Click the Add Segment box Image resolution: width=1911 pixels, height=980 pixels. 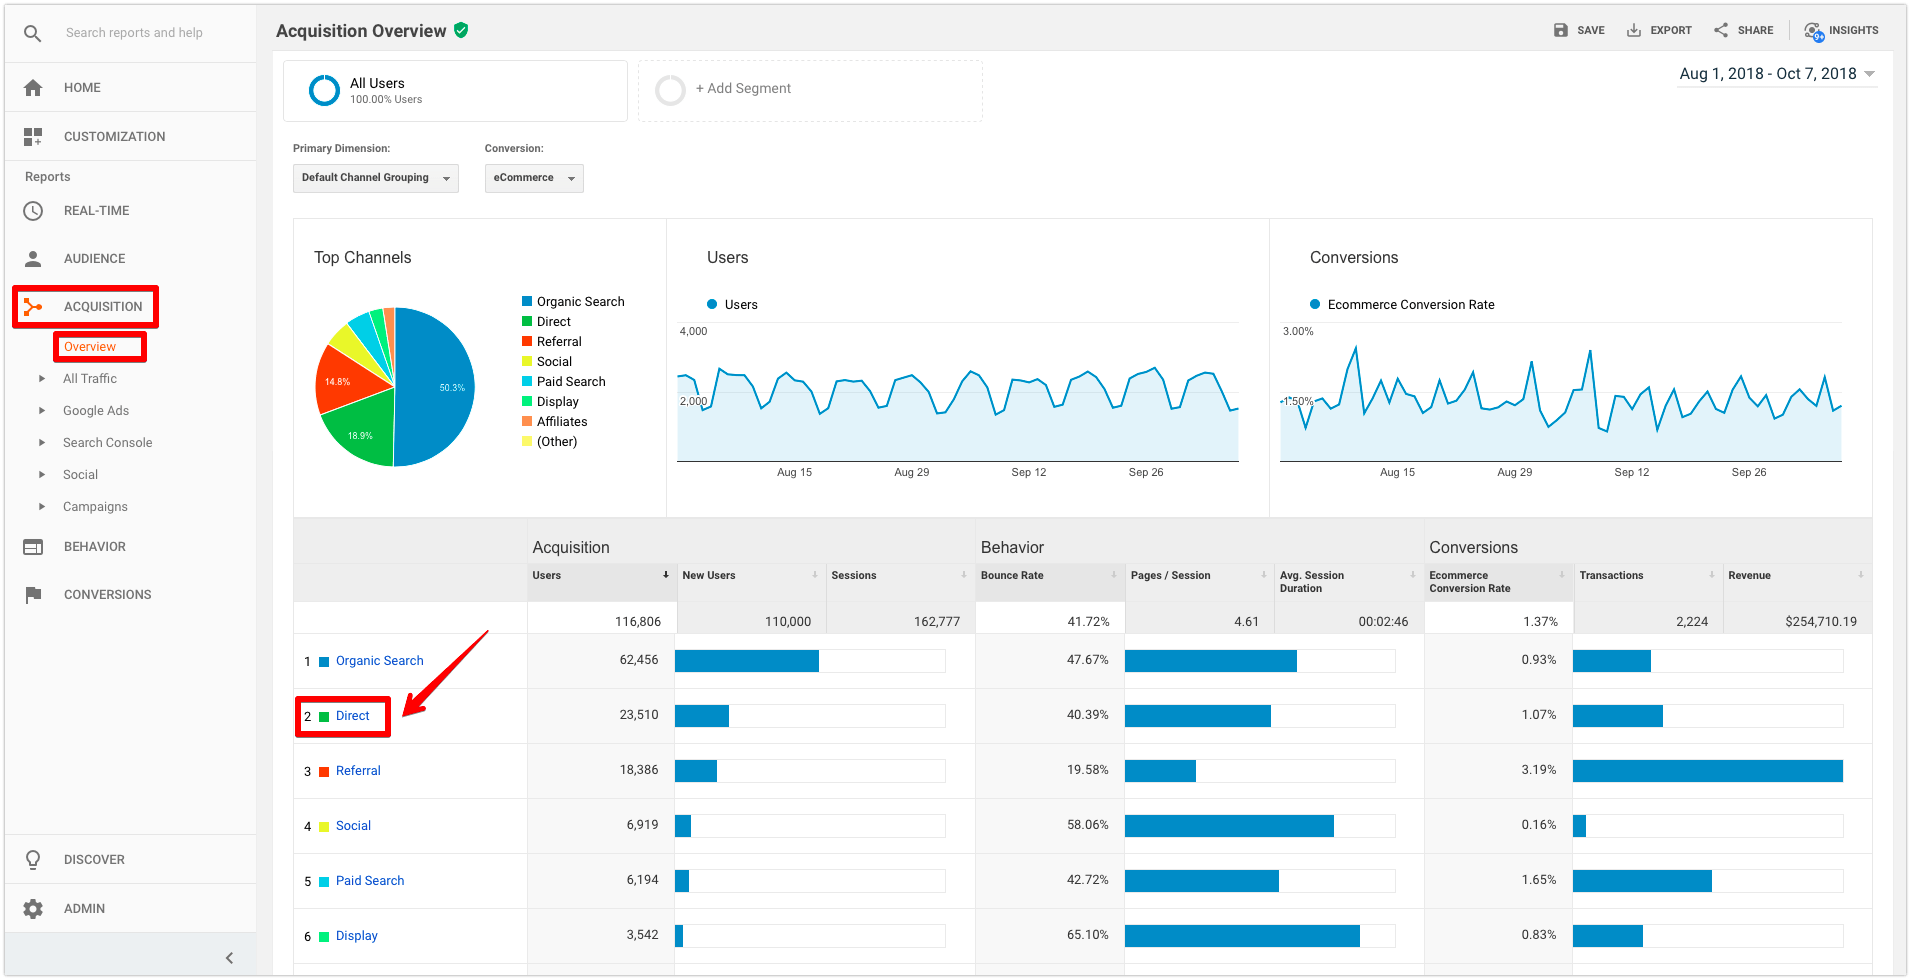(x=810, y=91)
